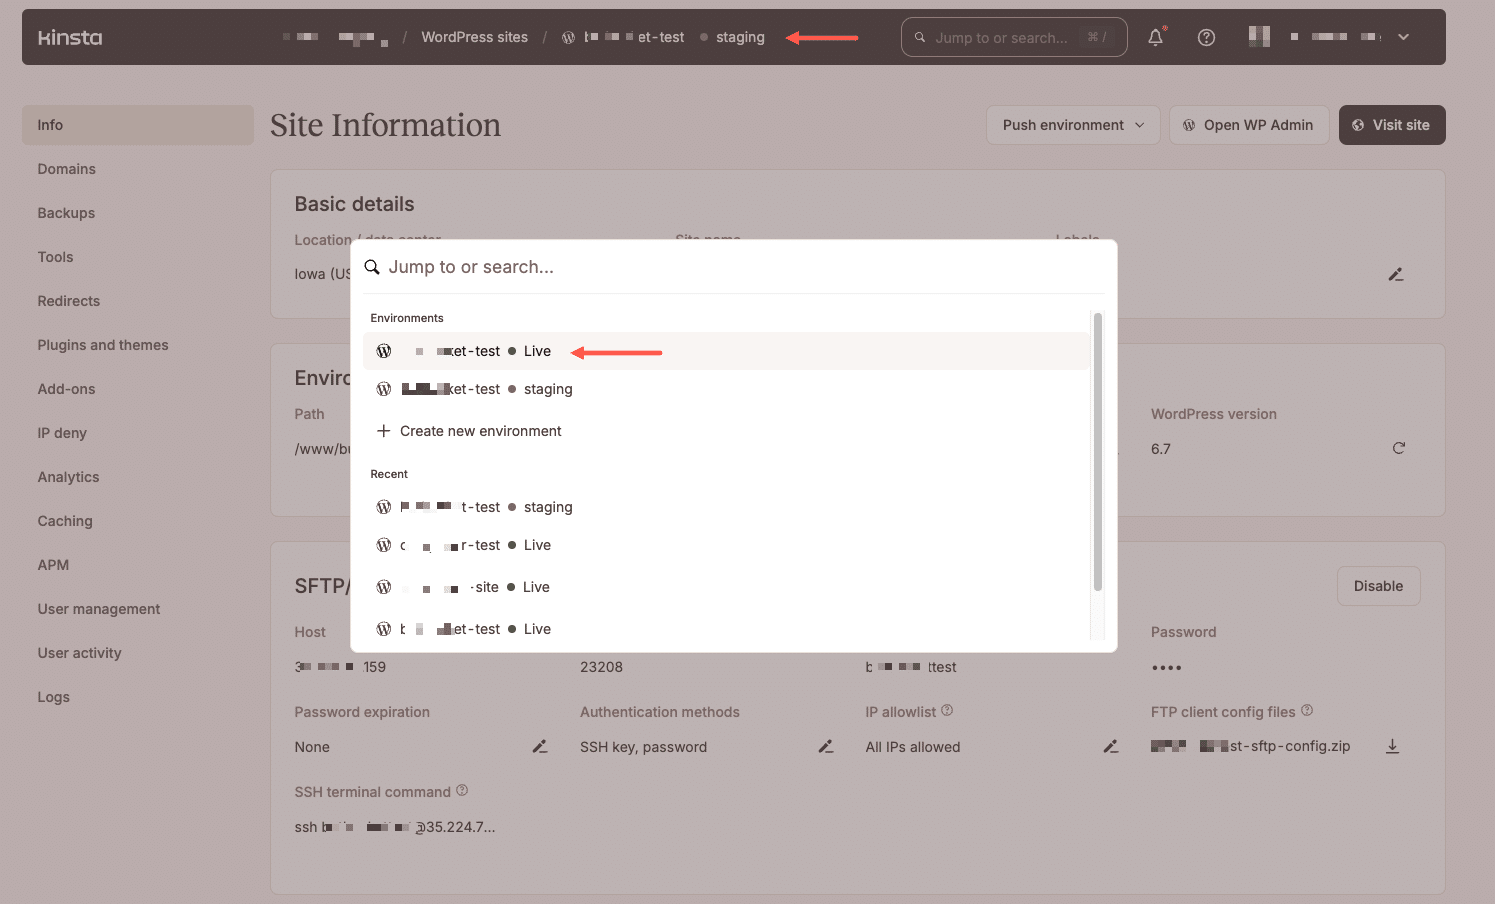Edit the IP allowlist pencil icon
This screenshot has width=1495, height=904.
tap(1110, 747)
